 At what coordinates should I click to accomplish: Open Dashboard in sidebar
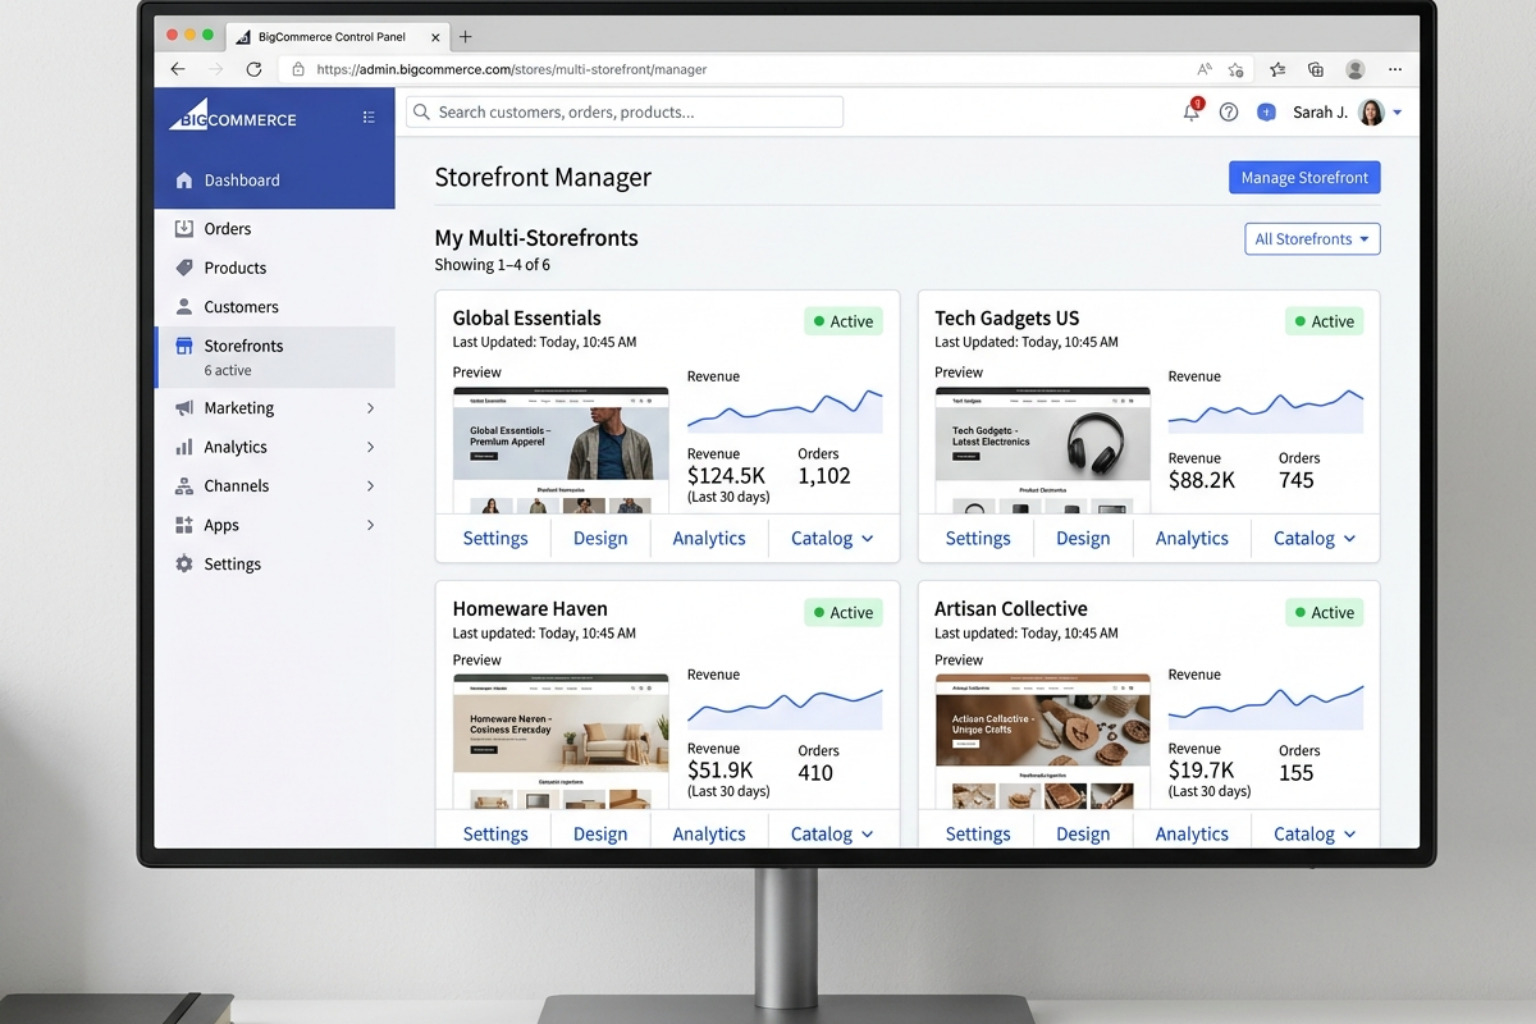coord(275,180)
